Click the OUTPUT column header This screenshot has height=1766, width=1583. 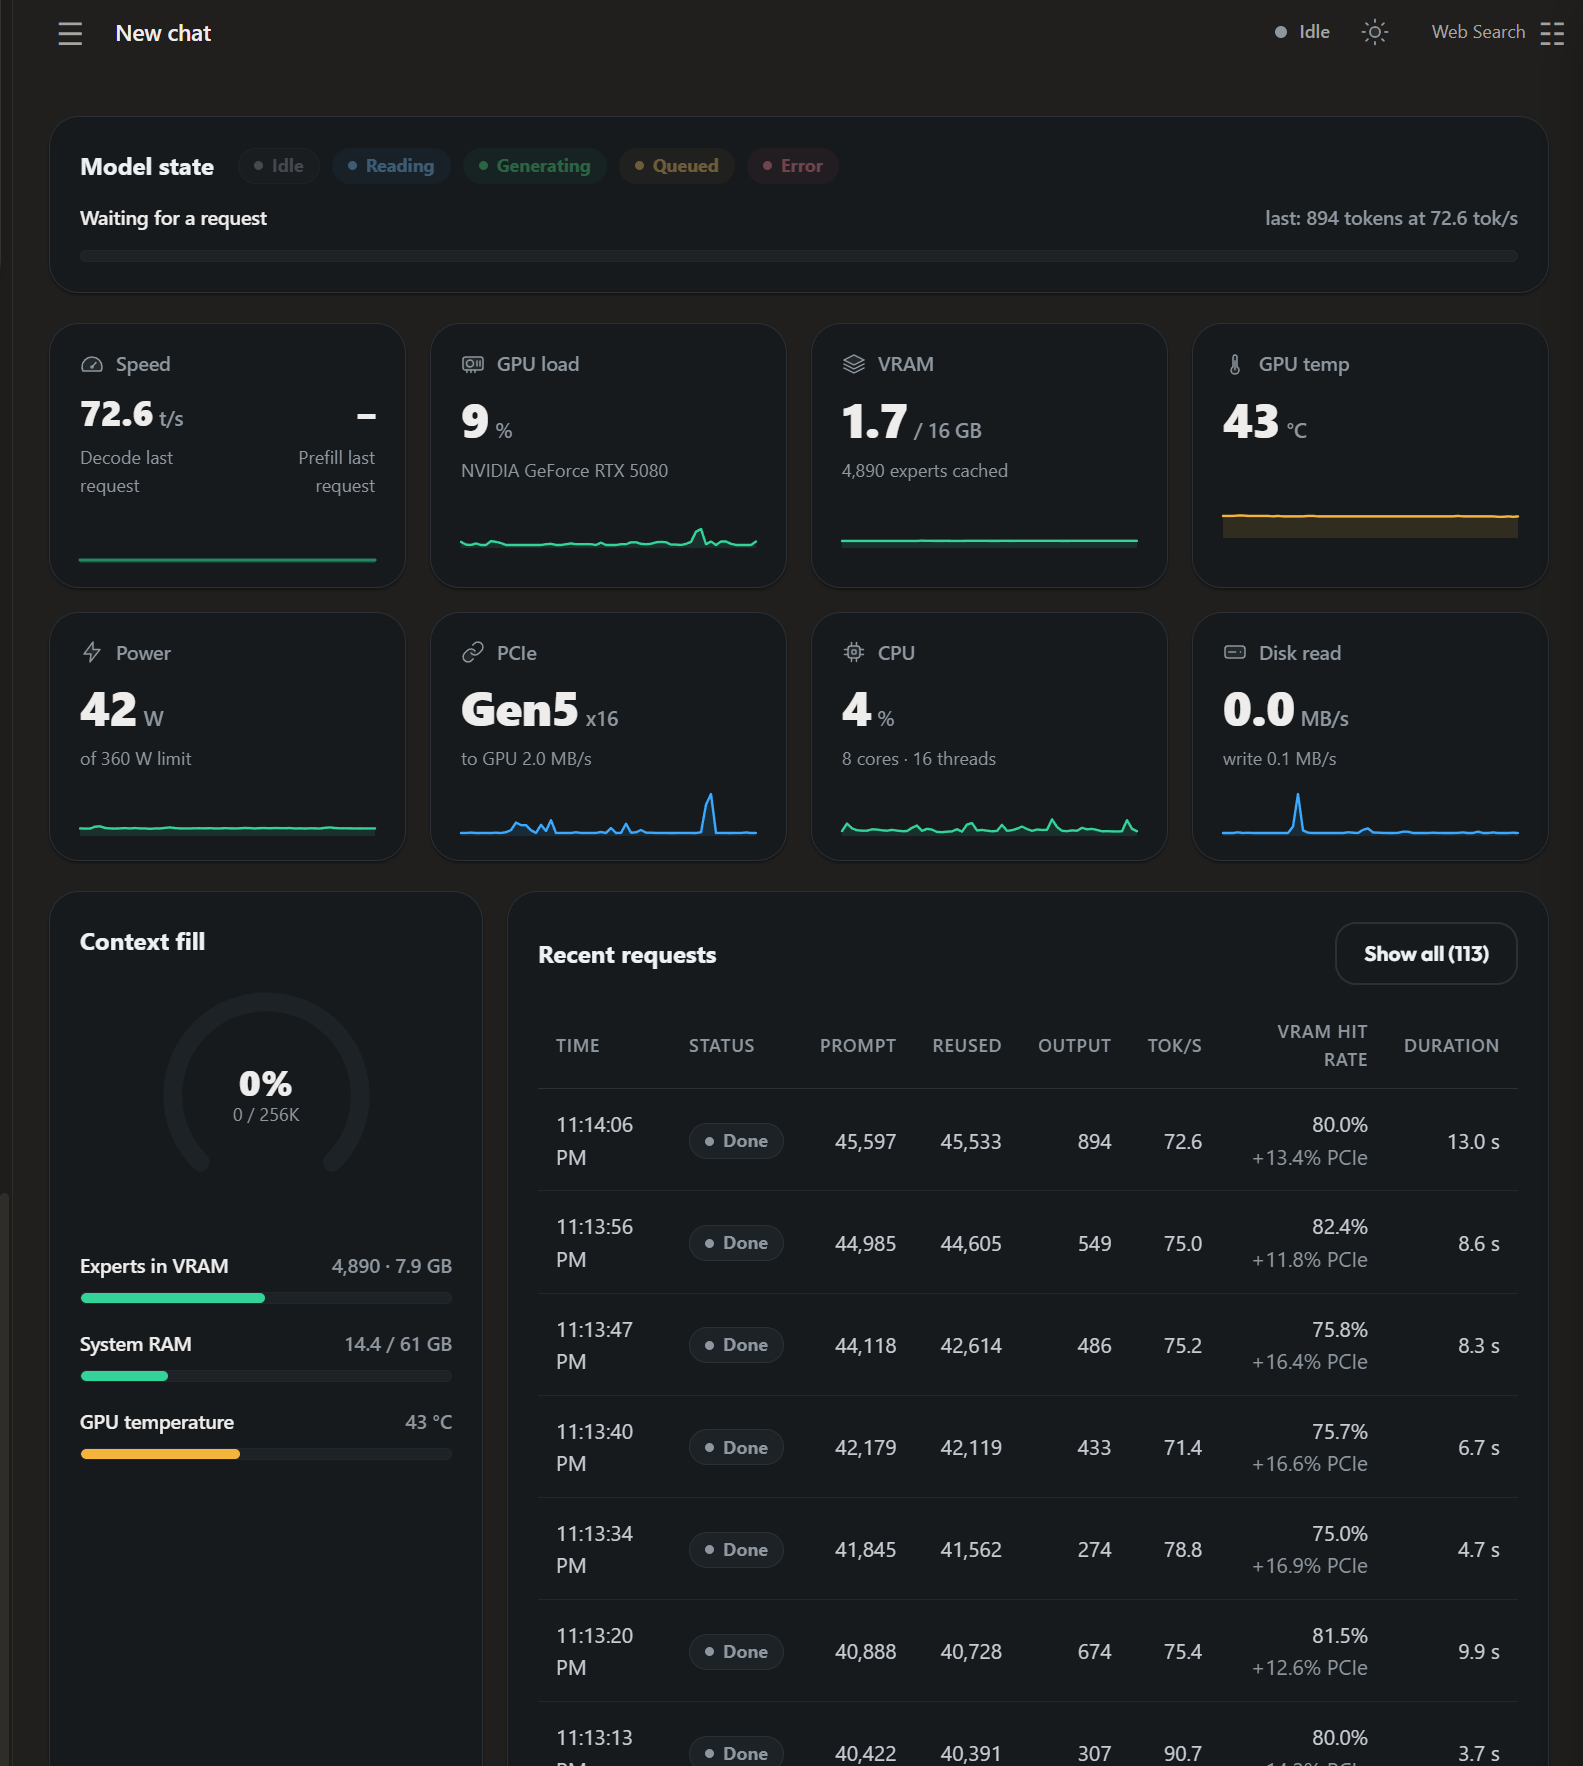[x=1075, y=1046]
